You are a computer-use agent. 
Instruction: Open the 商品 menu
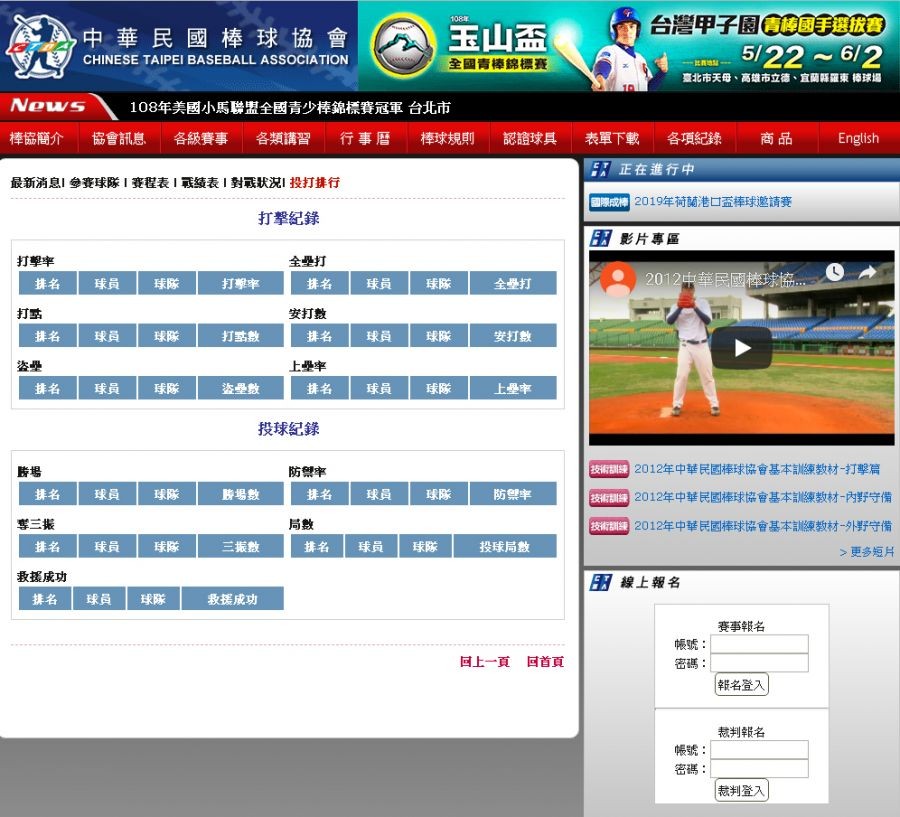[776, 138]
